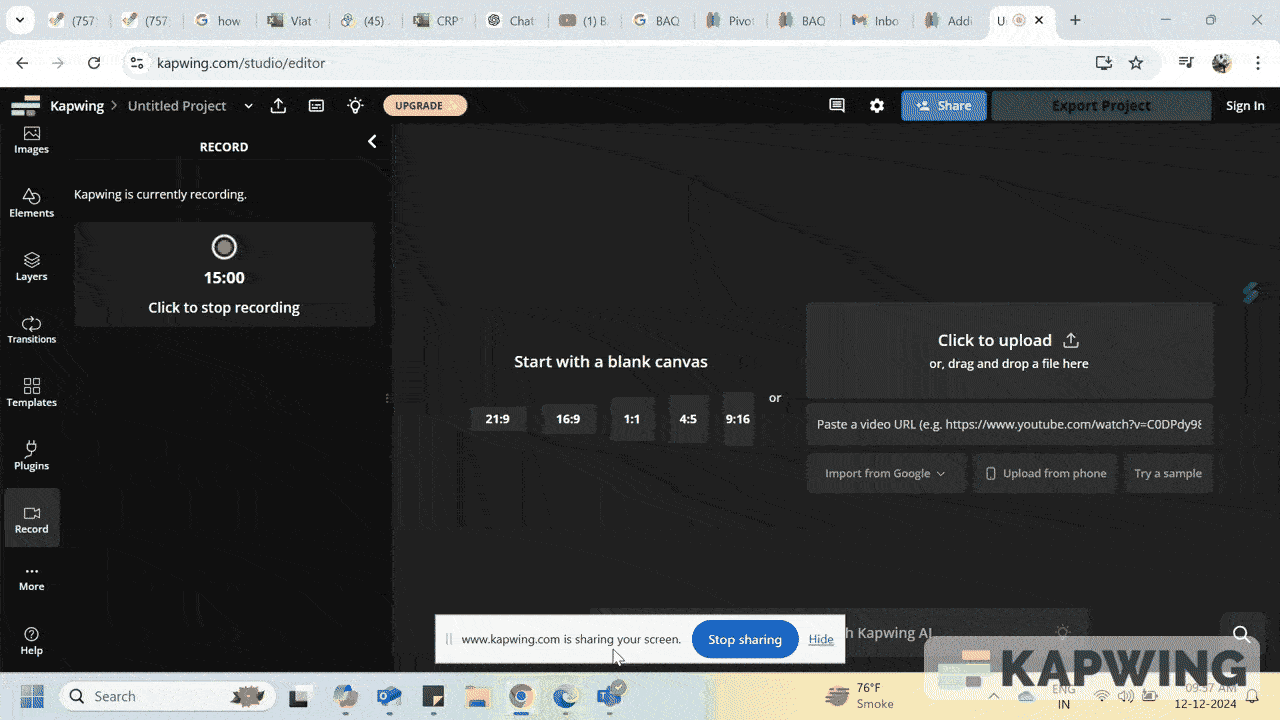Viewport: 1280px width, 720px height.
Task: Switch to the Chat browser tab
Action: 510,20
